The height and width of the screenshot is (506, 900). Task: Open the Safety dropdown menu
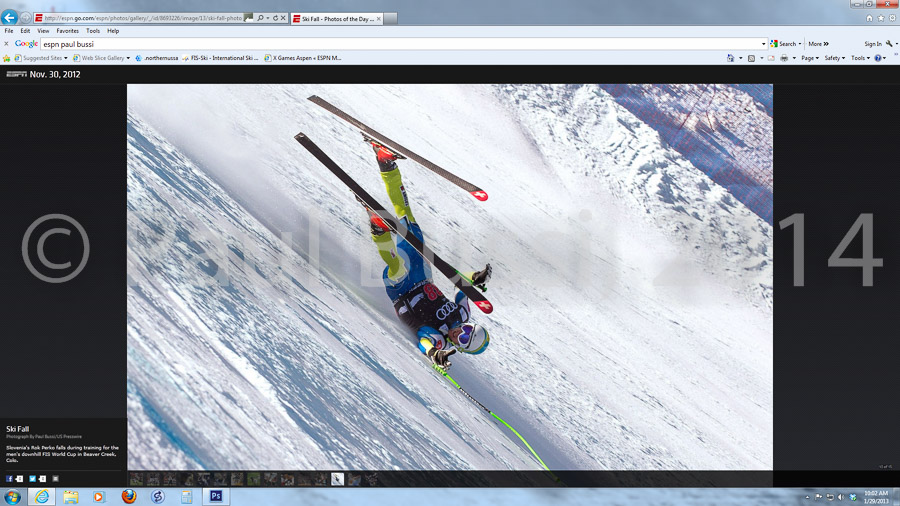(x=835, y=58)
